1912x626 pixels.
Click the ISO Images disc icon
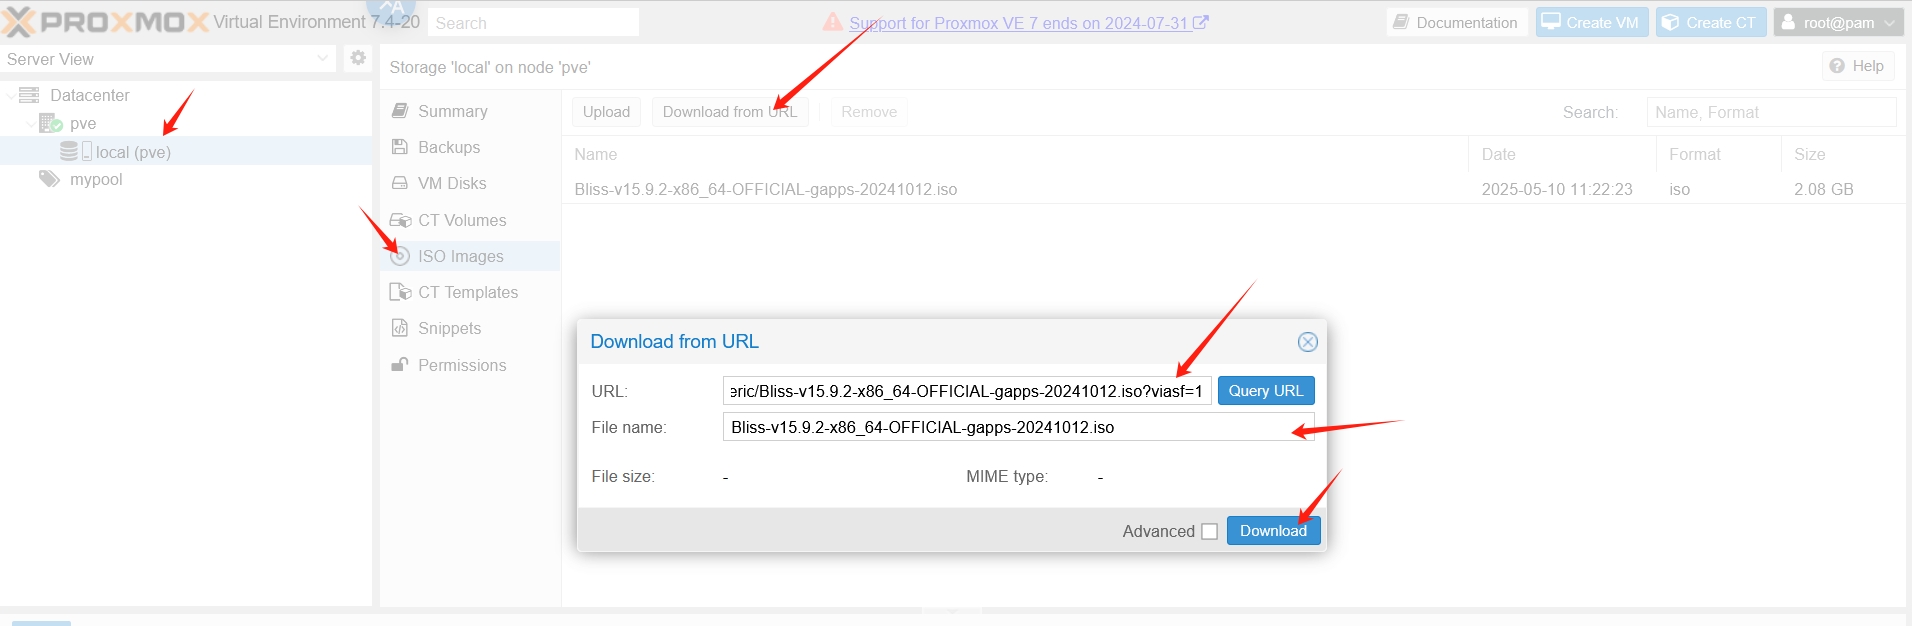[400, 256]
